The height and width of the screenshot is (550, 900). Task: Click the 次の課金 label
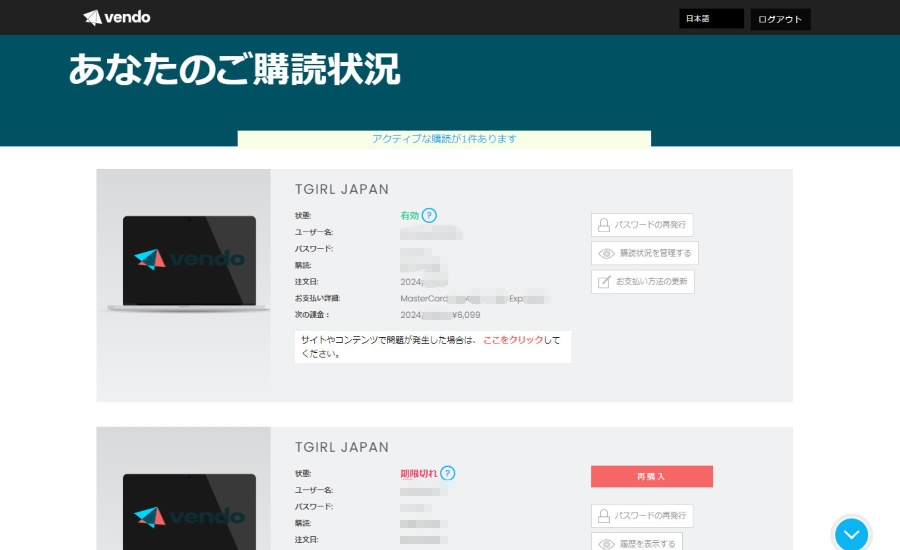tap(312, 315)
